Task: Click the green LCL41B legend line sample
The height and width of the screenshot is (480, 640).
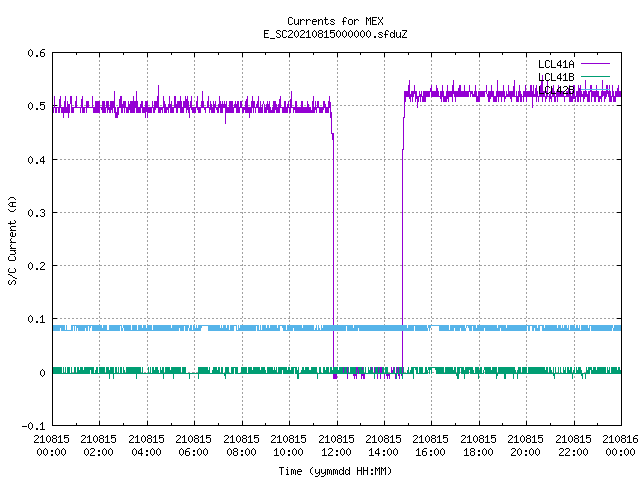Action: click(595, 76)
